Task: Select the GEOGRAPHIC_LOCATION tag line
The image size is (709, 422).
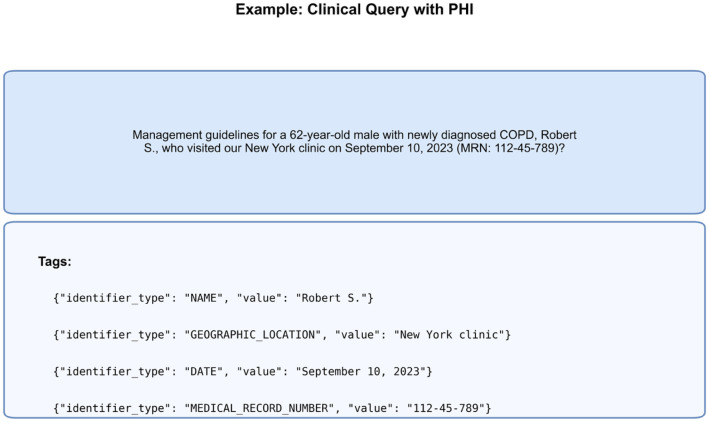Action: (282, 335)
